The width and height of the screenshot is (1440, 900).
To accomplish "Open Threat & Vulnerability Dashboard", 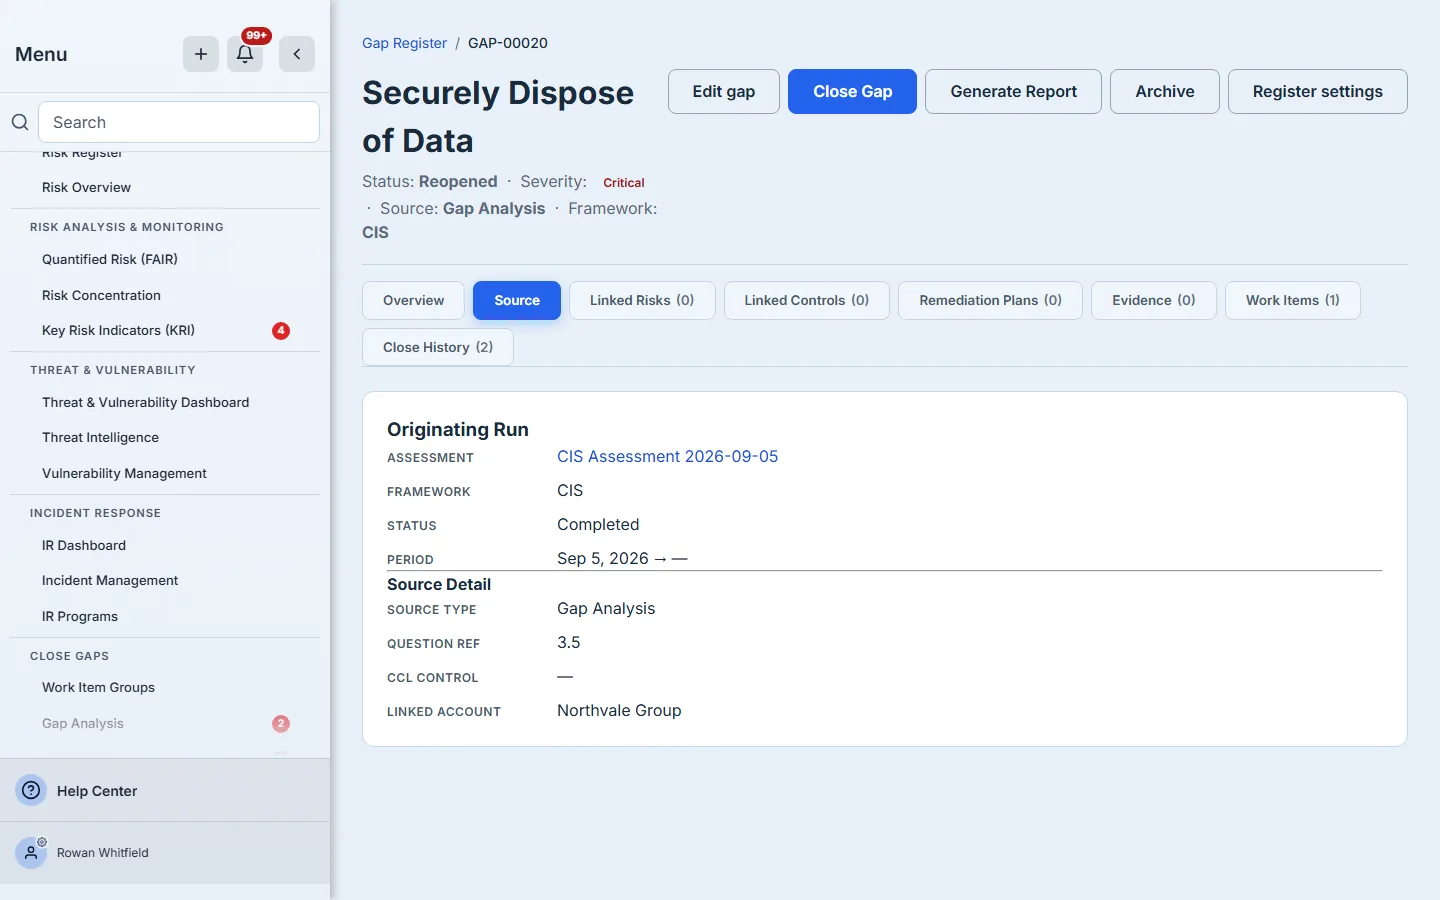I will (146, 402).
